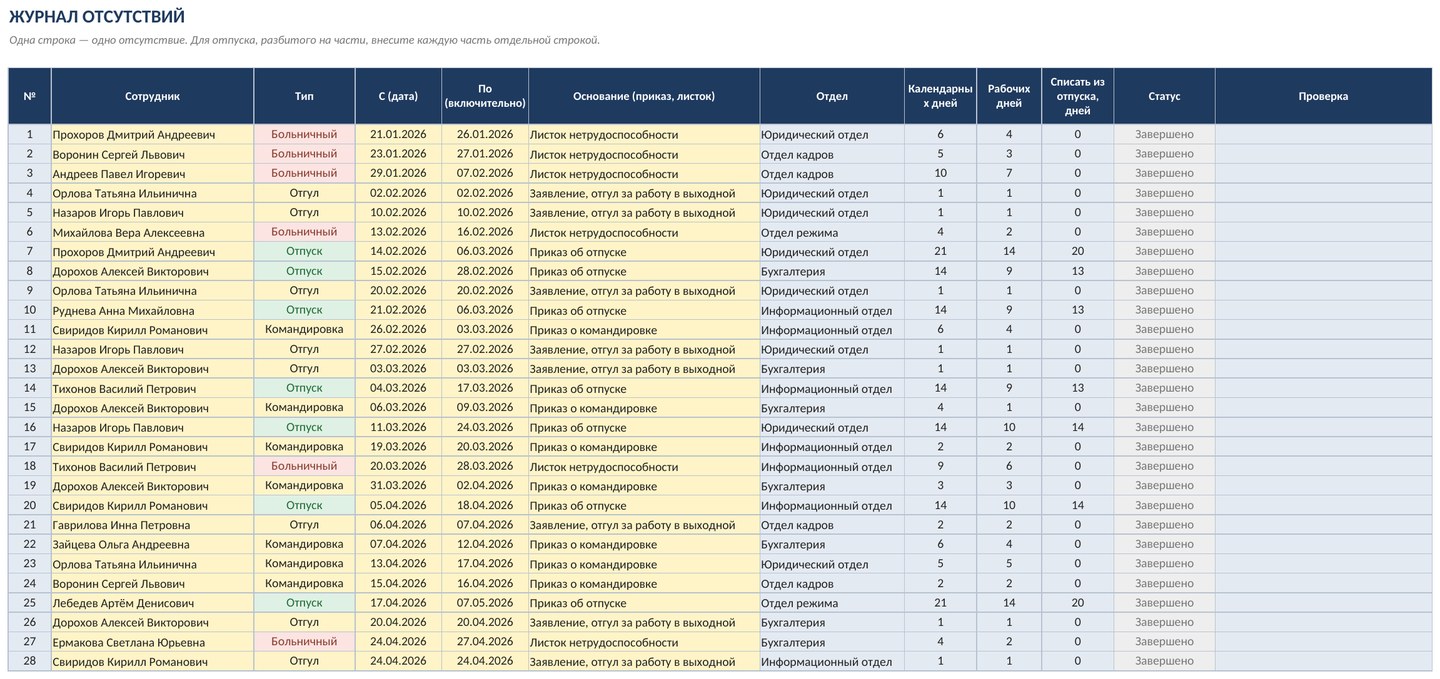Select the "Основание (приказ, листок)" header
The width and height of the screenshot is (1440, 679).
644,96
